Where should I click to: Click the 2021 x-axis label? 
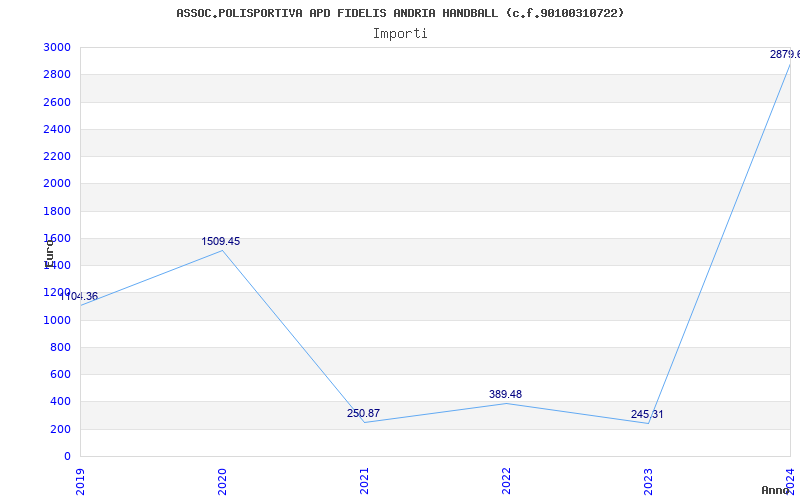[364, 482]
